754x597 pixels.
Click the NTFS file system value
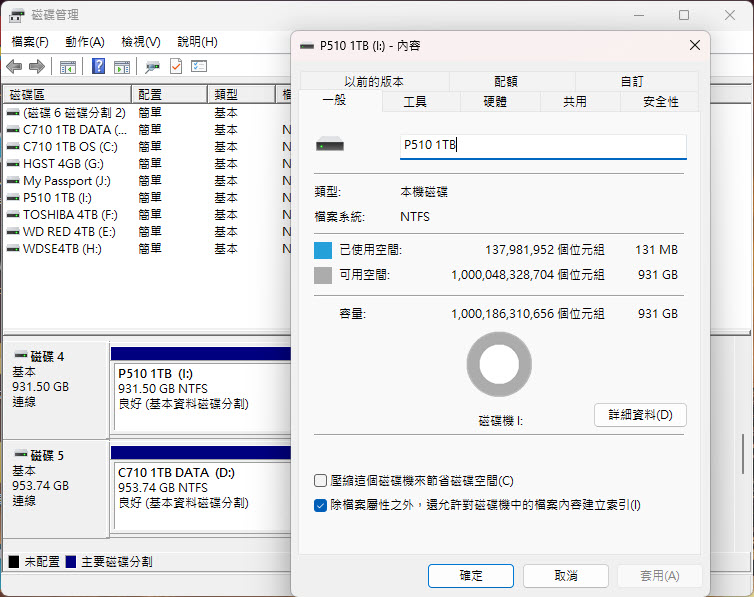pos(415,217)
